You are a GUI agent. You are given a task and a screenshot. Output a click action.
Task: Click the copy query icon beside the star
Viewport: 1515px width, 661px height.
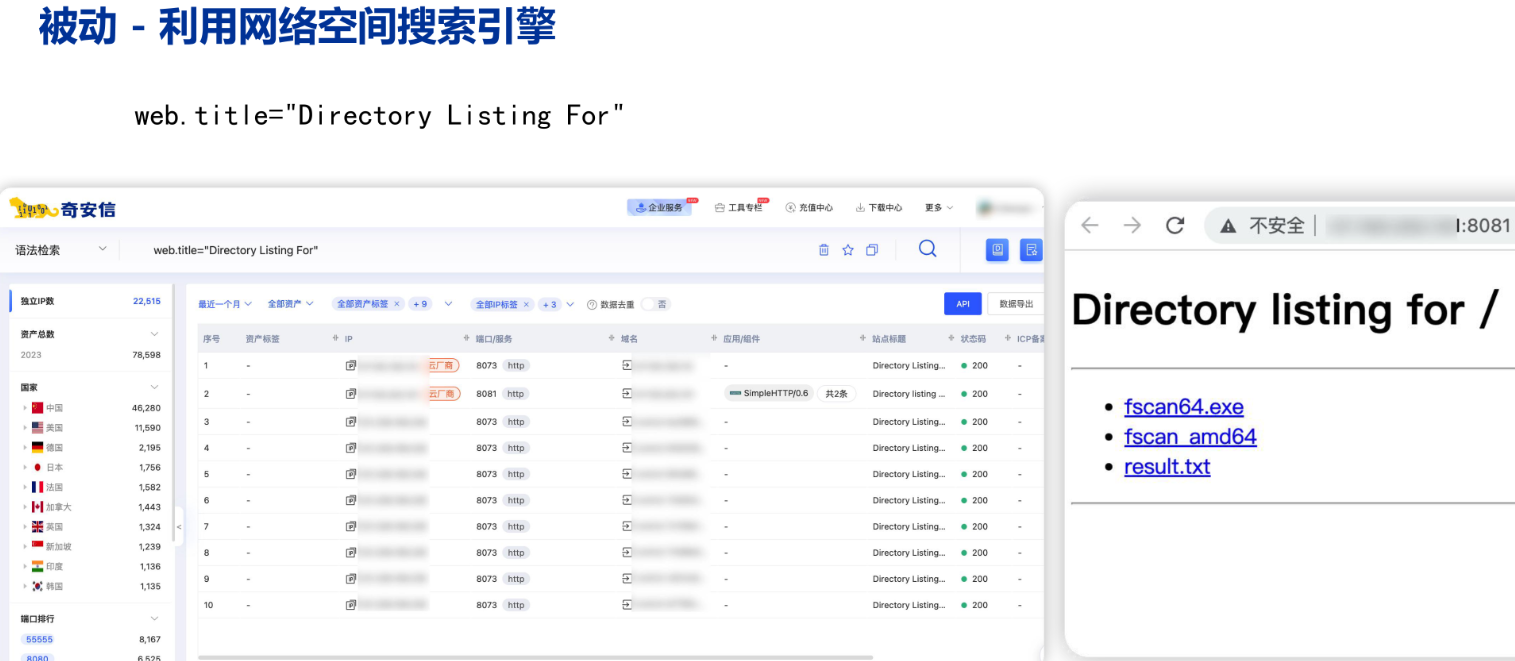872,250
